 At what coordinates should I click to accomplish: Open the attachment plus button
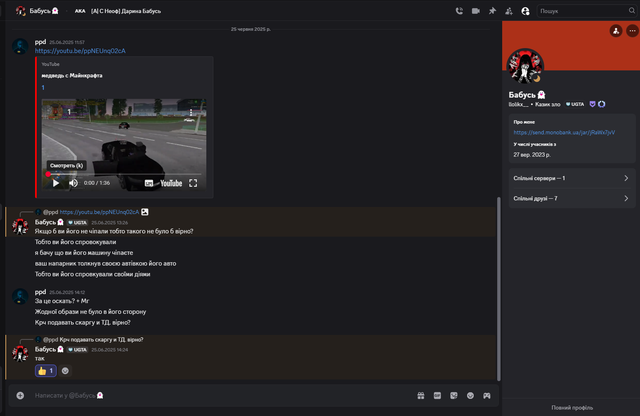pyautogui.click(x=20, y=395)
